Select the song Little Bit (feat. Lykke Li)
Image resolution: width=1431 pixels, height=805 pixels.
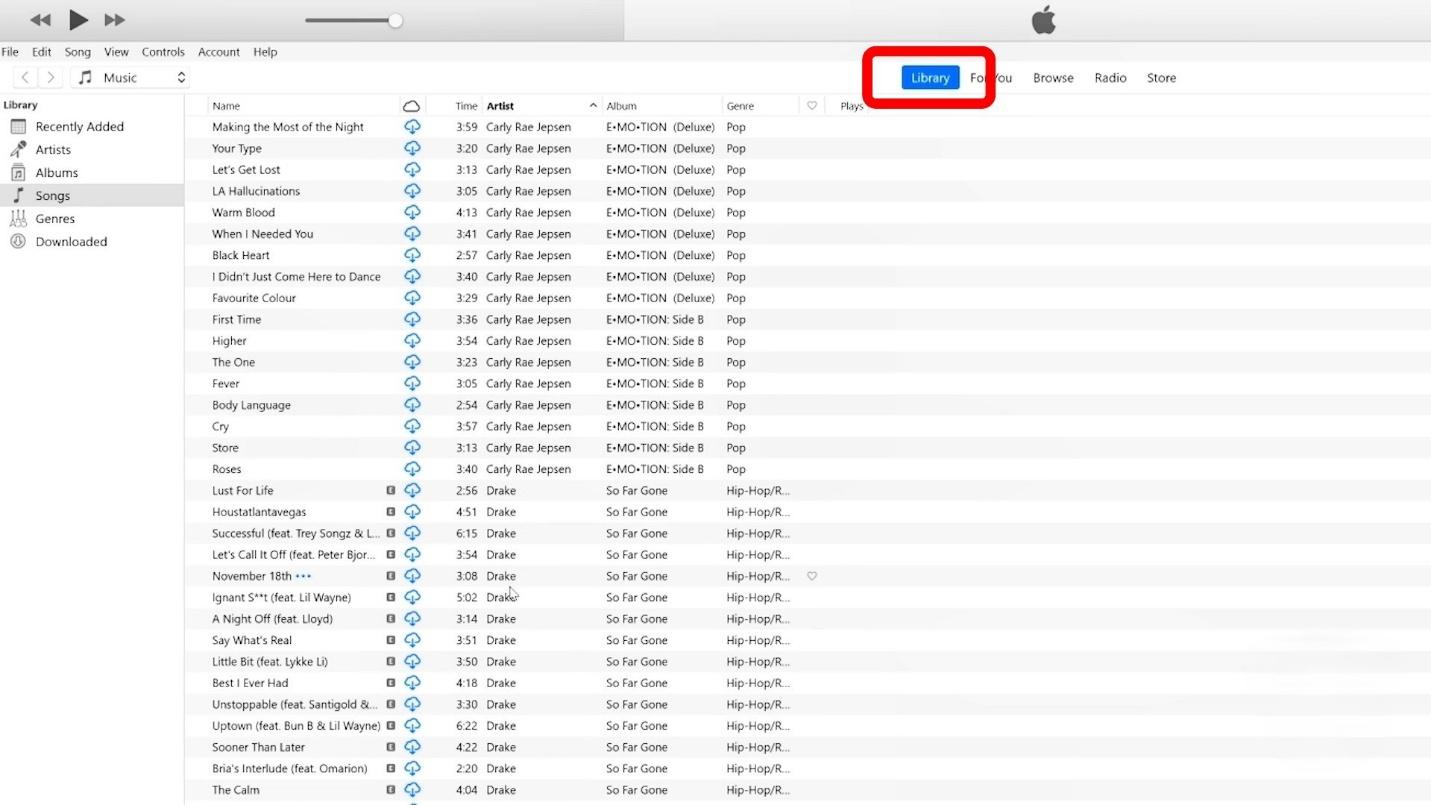[270, 662]
